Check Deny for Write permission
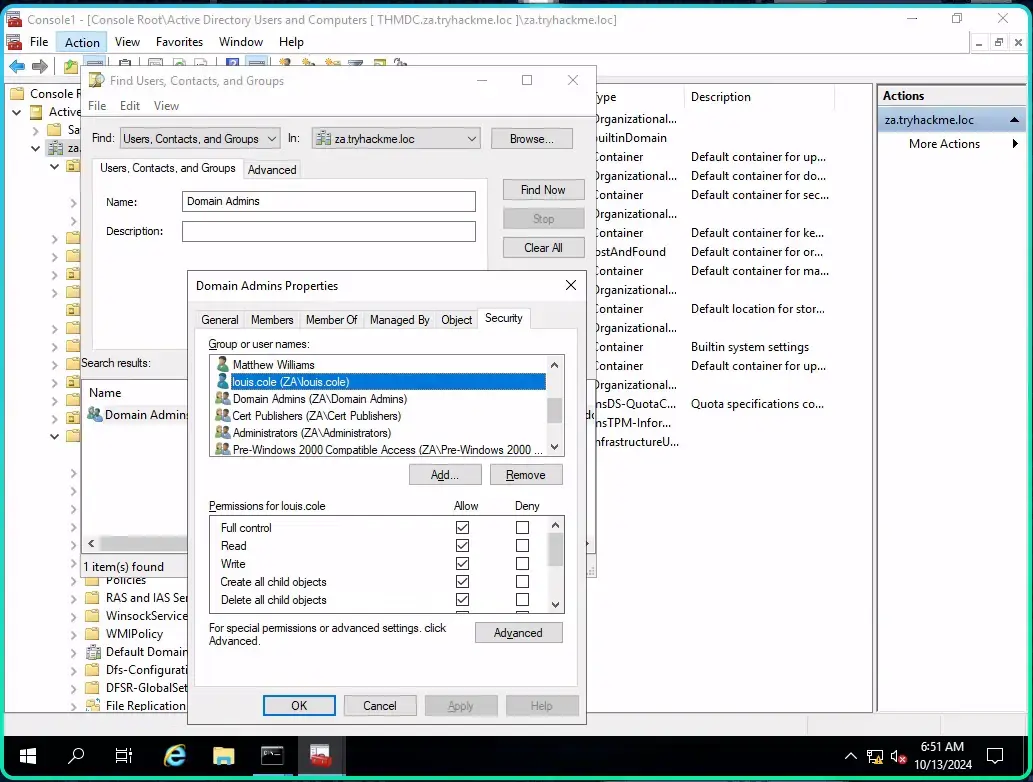Viewport: 1033px width, 782px height. [x=522, y=564]
